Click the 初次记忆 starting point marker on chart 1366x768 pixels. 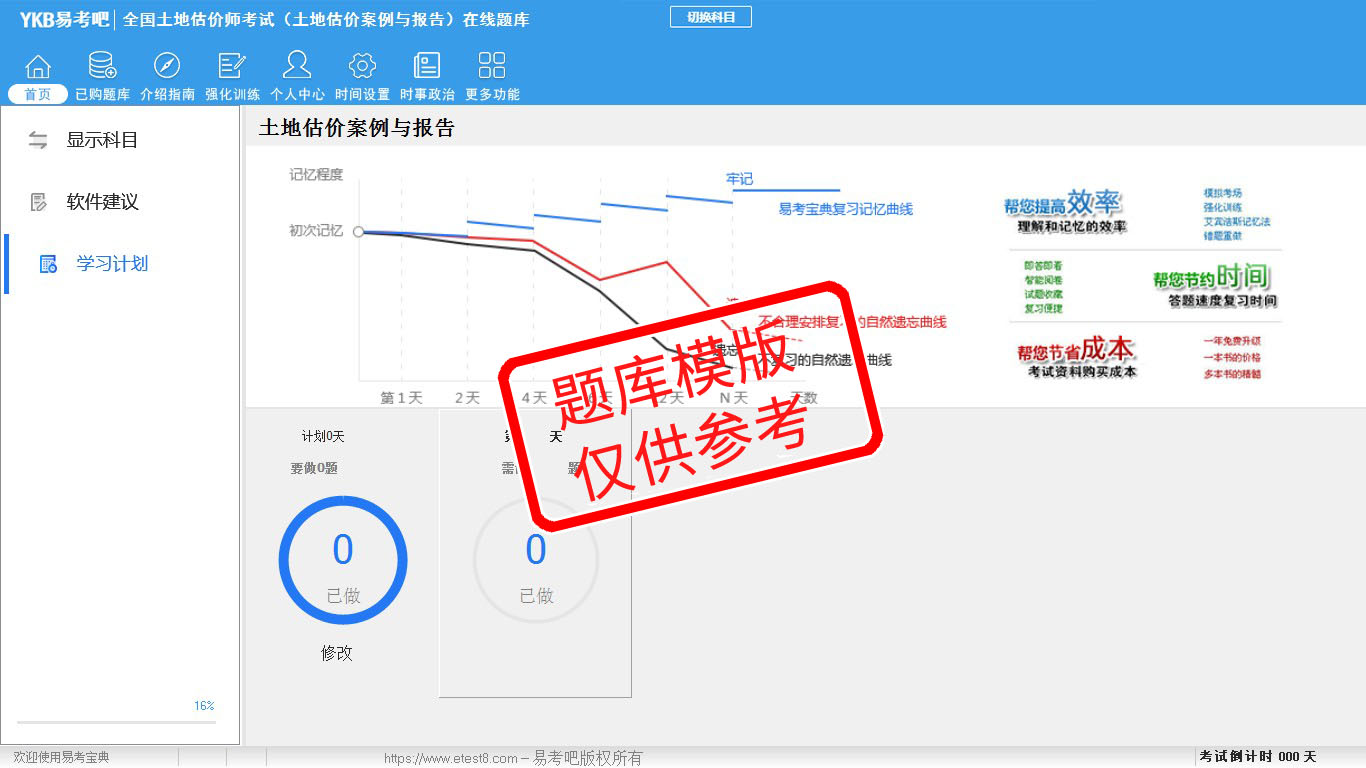(358, 231)
